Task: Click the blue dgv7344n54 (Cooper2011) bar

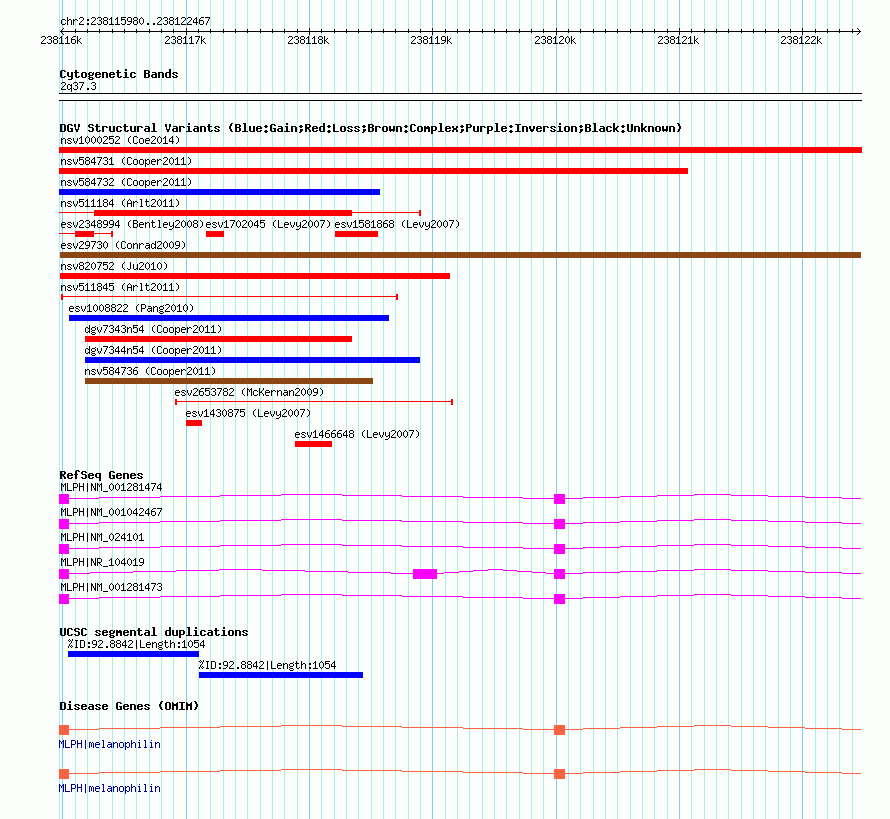Action: (x=253, y=360)
